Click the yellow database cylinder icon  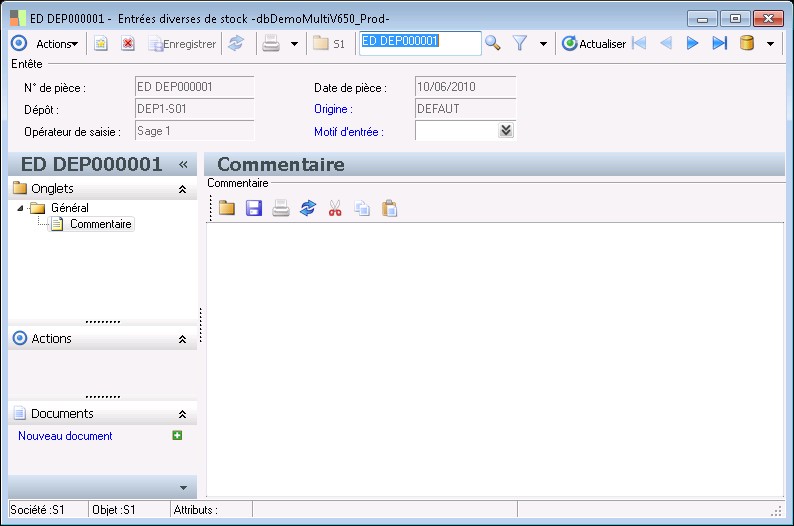(x=747, y=44)
